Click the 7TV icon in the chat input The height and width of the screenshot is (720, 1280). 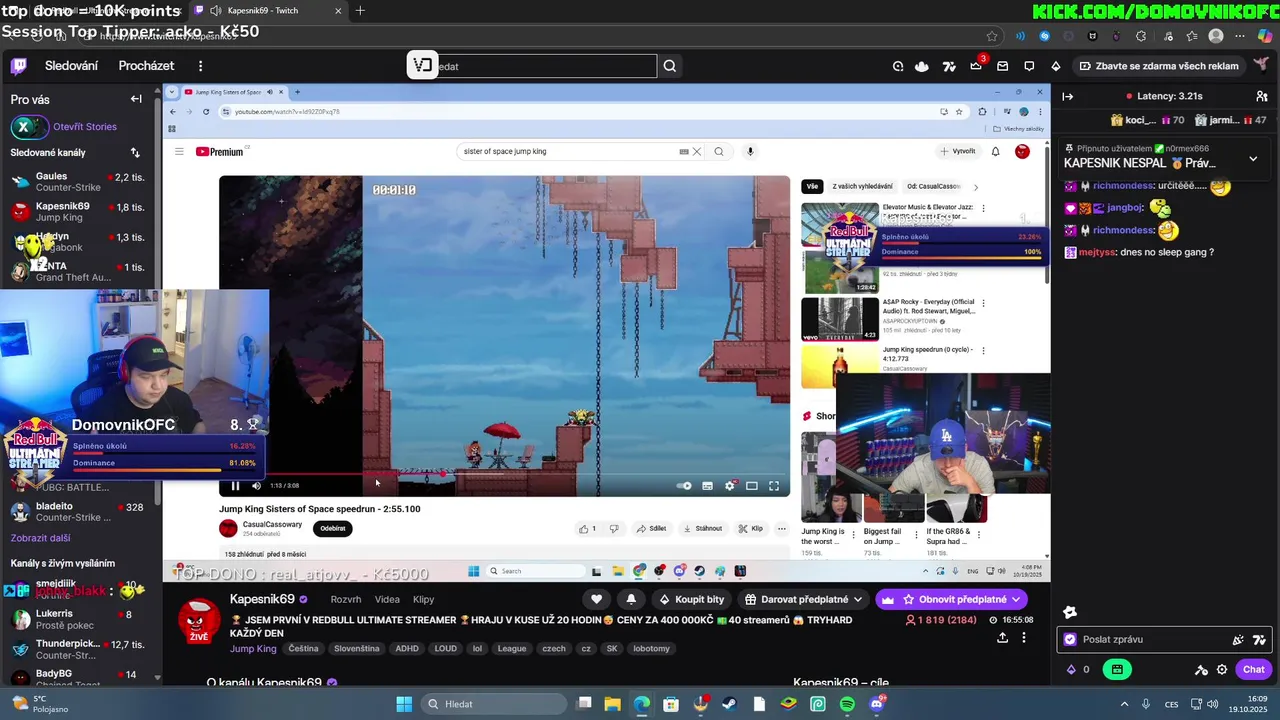click(x=1259, y=639)
